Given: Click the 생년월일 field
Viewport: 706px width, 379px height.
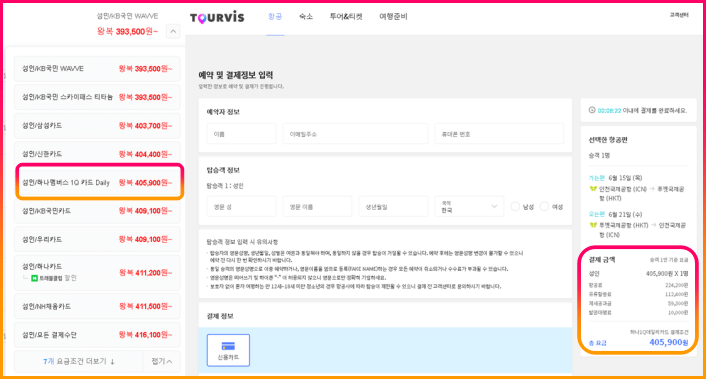Looking at the screenshot, I should 393,207.
